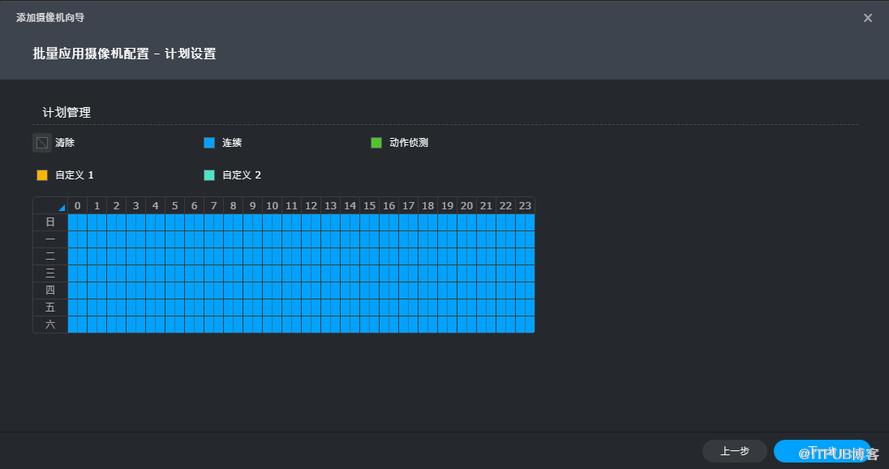Select the 日 (Sunday) row header
This screenshot has width=889, height=469.
50,222
